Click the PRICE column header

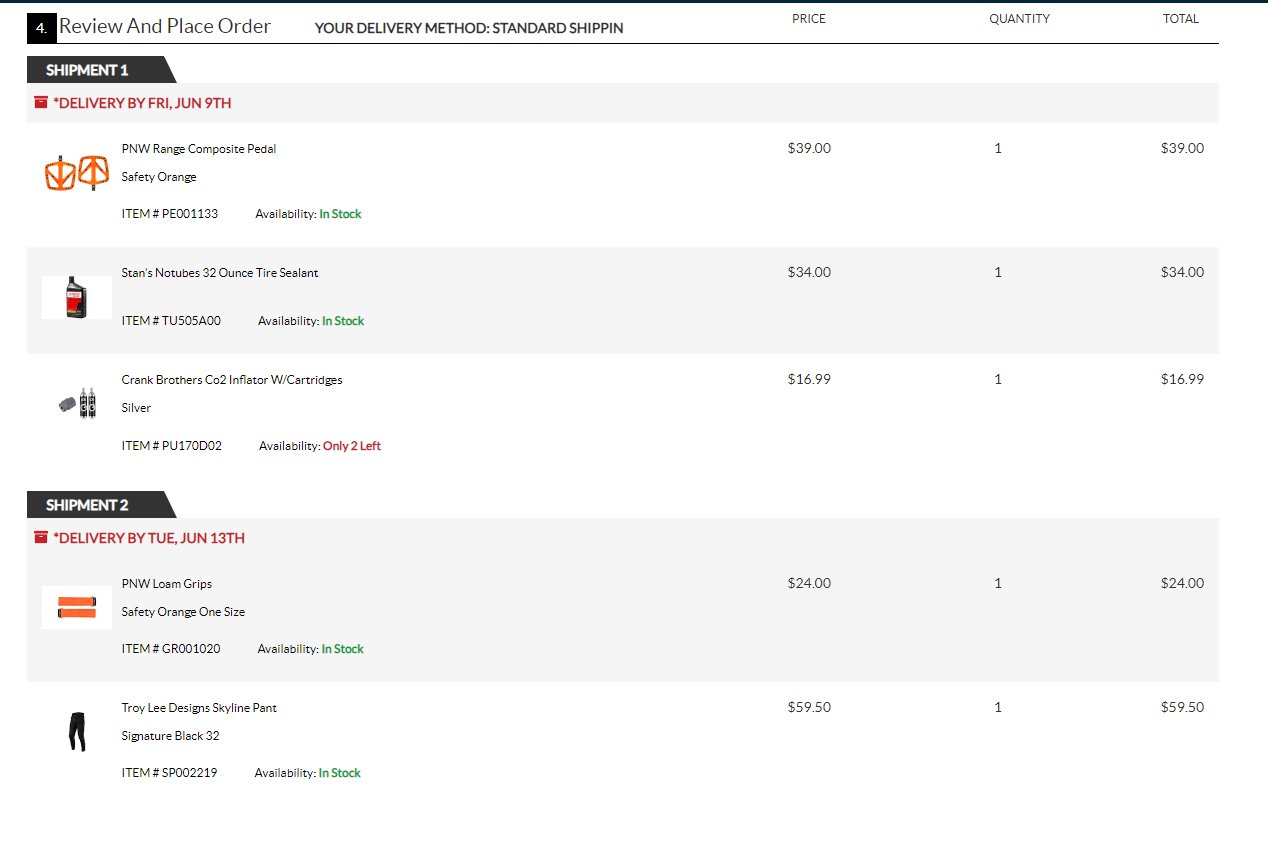point(809,19)
